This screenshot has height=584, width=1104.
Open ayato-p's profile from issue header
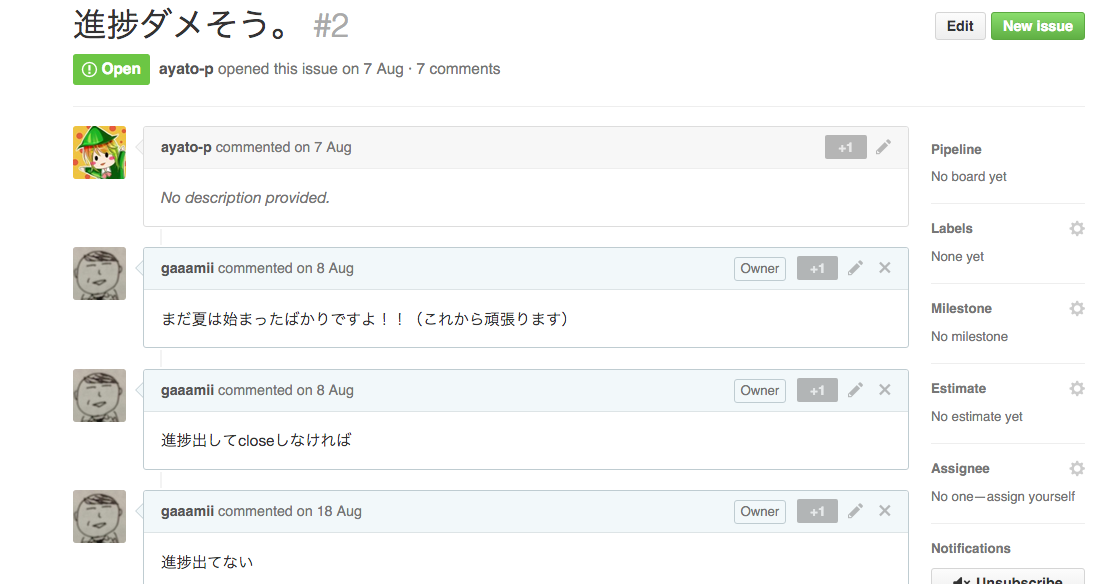186,69
